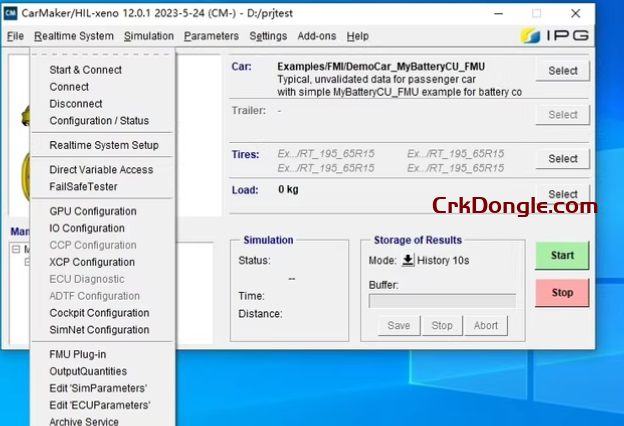
Task: Click the IPG logo icon
Action: (530, 36)
